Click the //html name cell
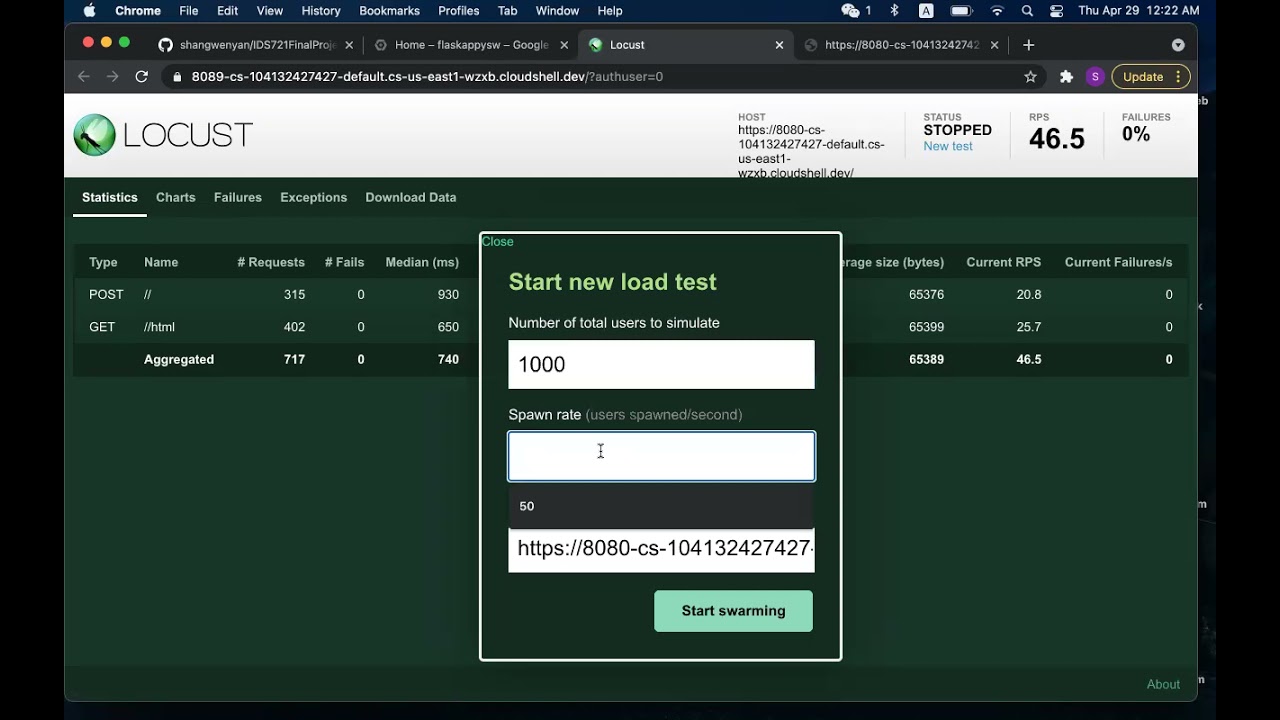Screen dimensions: 1280x720 pyautogui.click(x=160, y=327)
